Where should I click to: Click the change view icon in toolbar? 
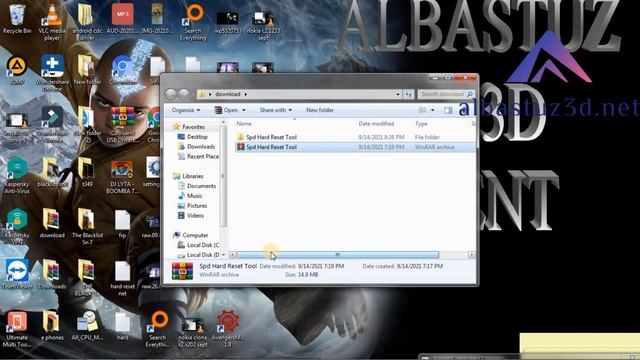tap(422, 110)
